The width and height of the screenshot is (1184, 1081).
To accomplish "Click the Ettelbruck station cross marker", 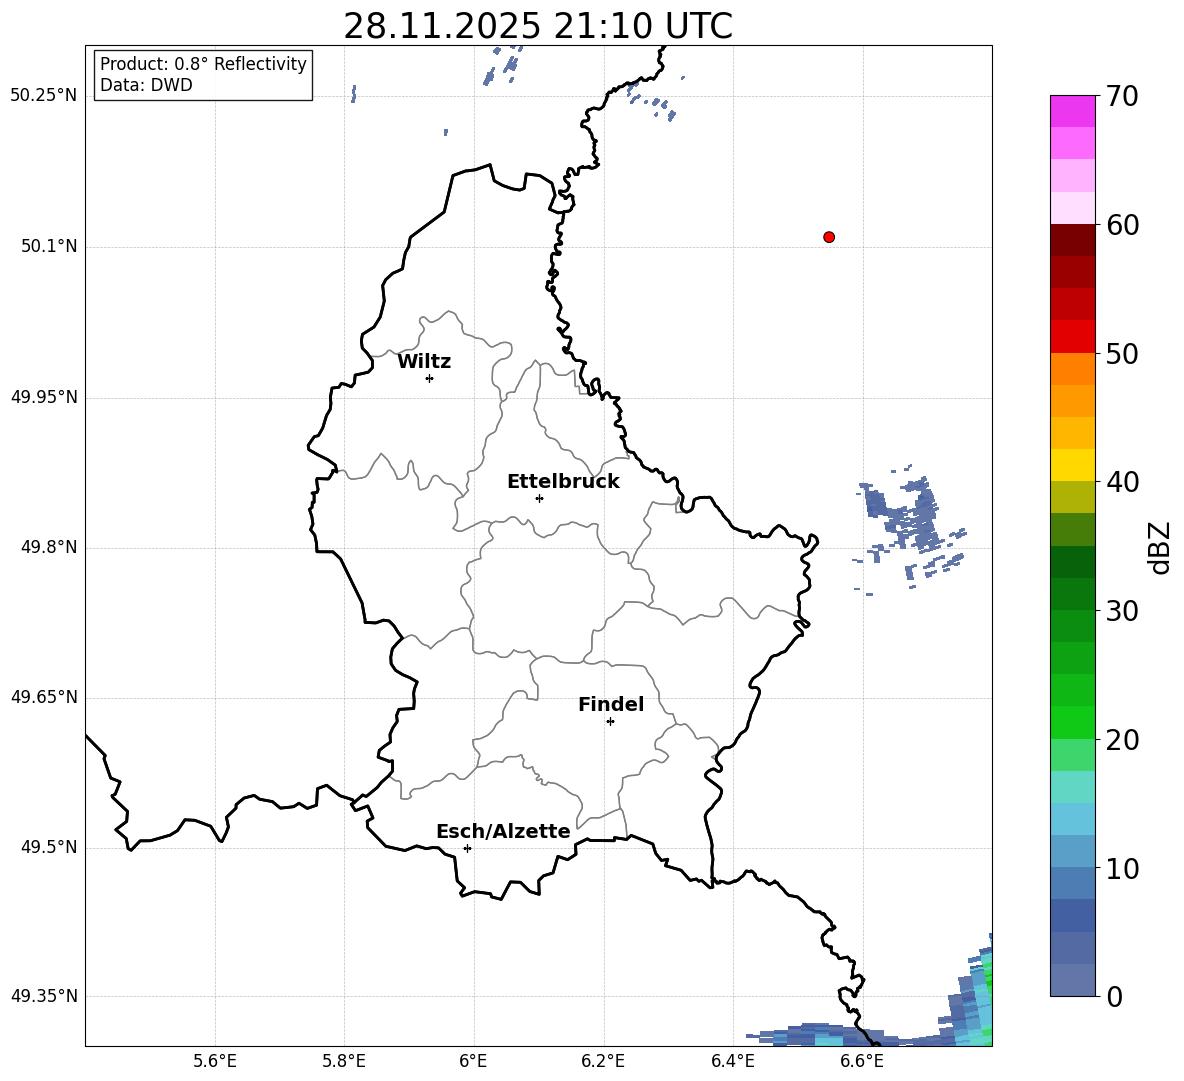I will click(539, 498).
